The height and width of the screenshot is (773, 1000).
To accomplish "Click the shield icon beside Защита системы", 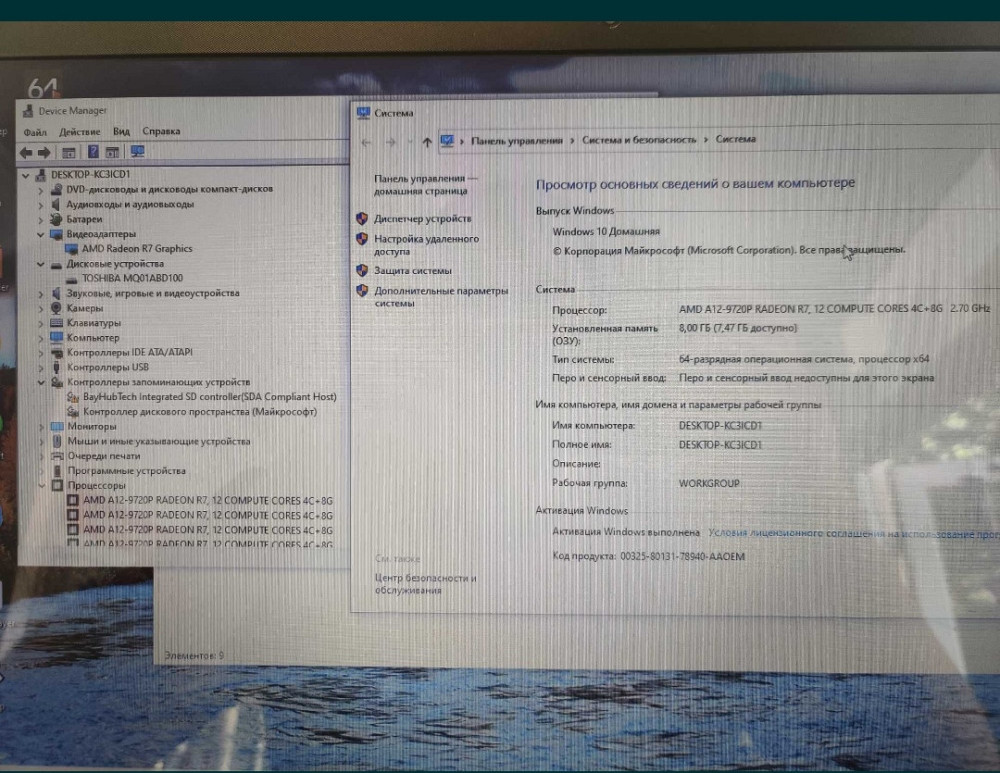I will 363,269.
